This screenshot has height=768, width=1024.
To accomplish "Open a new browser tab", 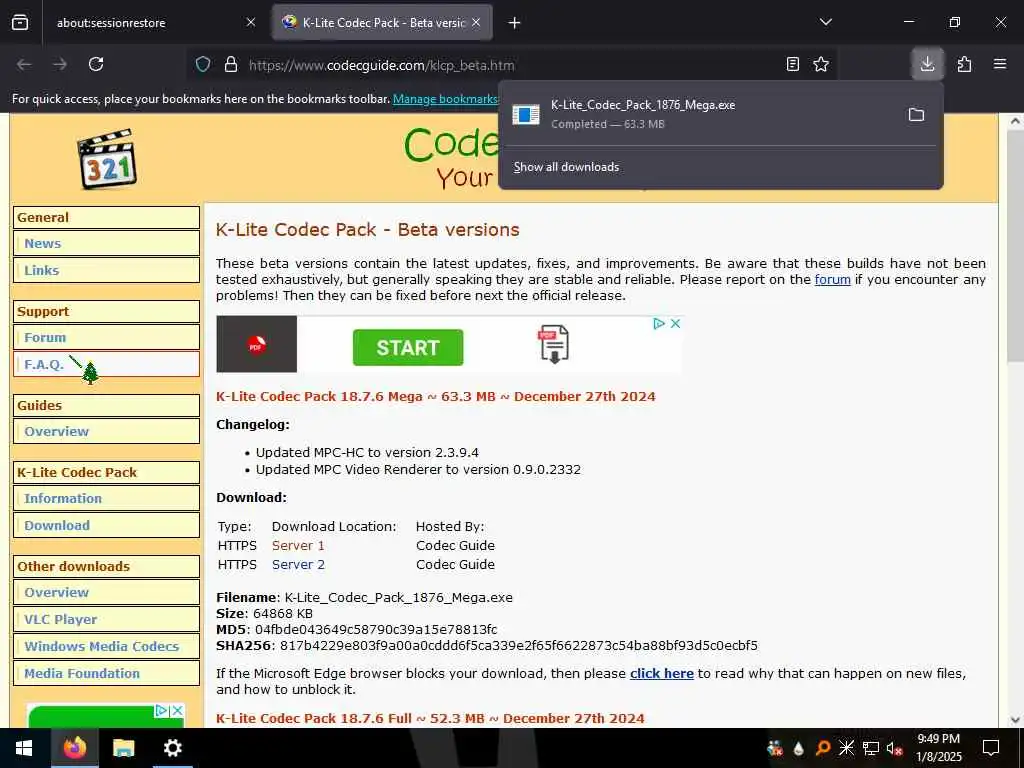I will tap(515, 23).
